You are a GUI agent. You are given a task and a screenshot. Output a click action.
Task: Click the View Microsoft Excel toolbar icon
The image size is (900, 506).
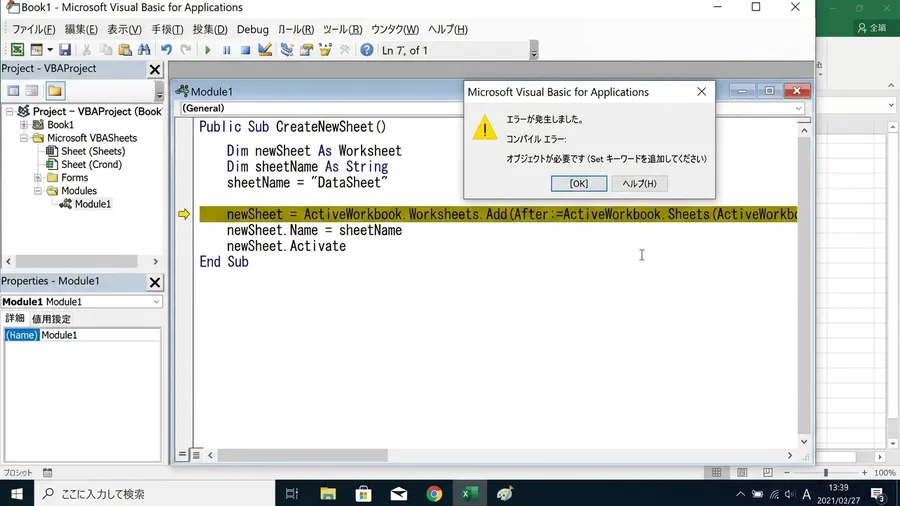pos(17,50)
